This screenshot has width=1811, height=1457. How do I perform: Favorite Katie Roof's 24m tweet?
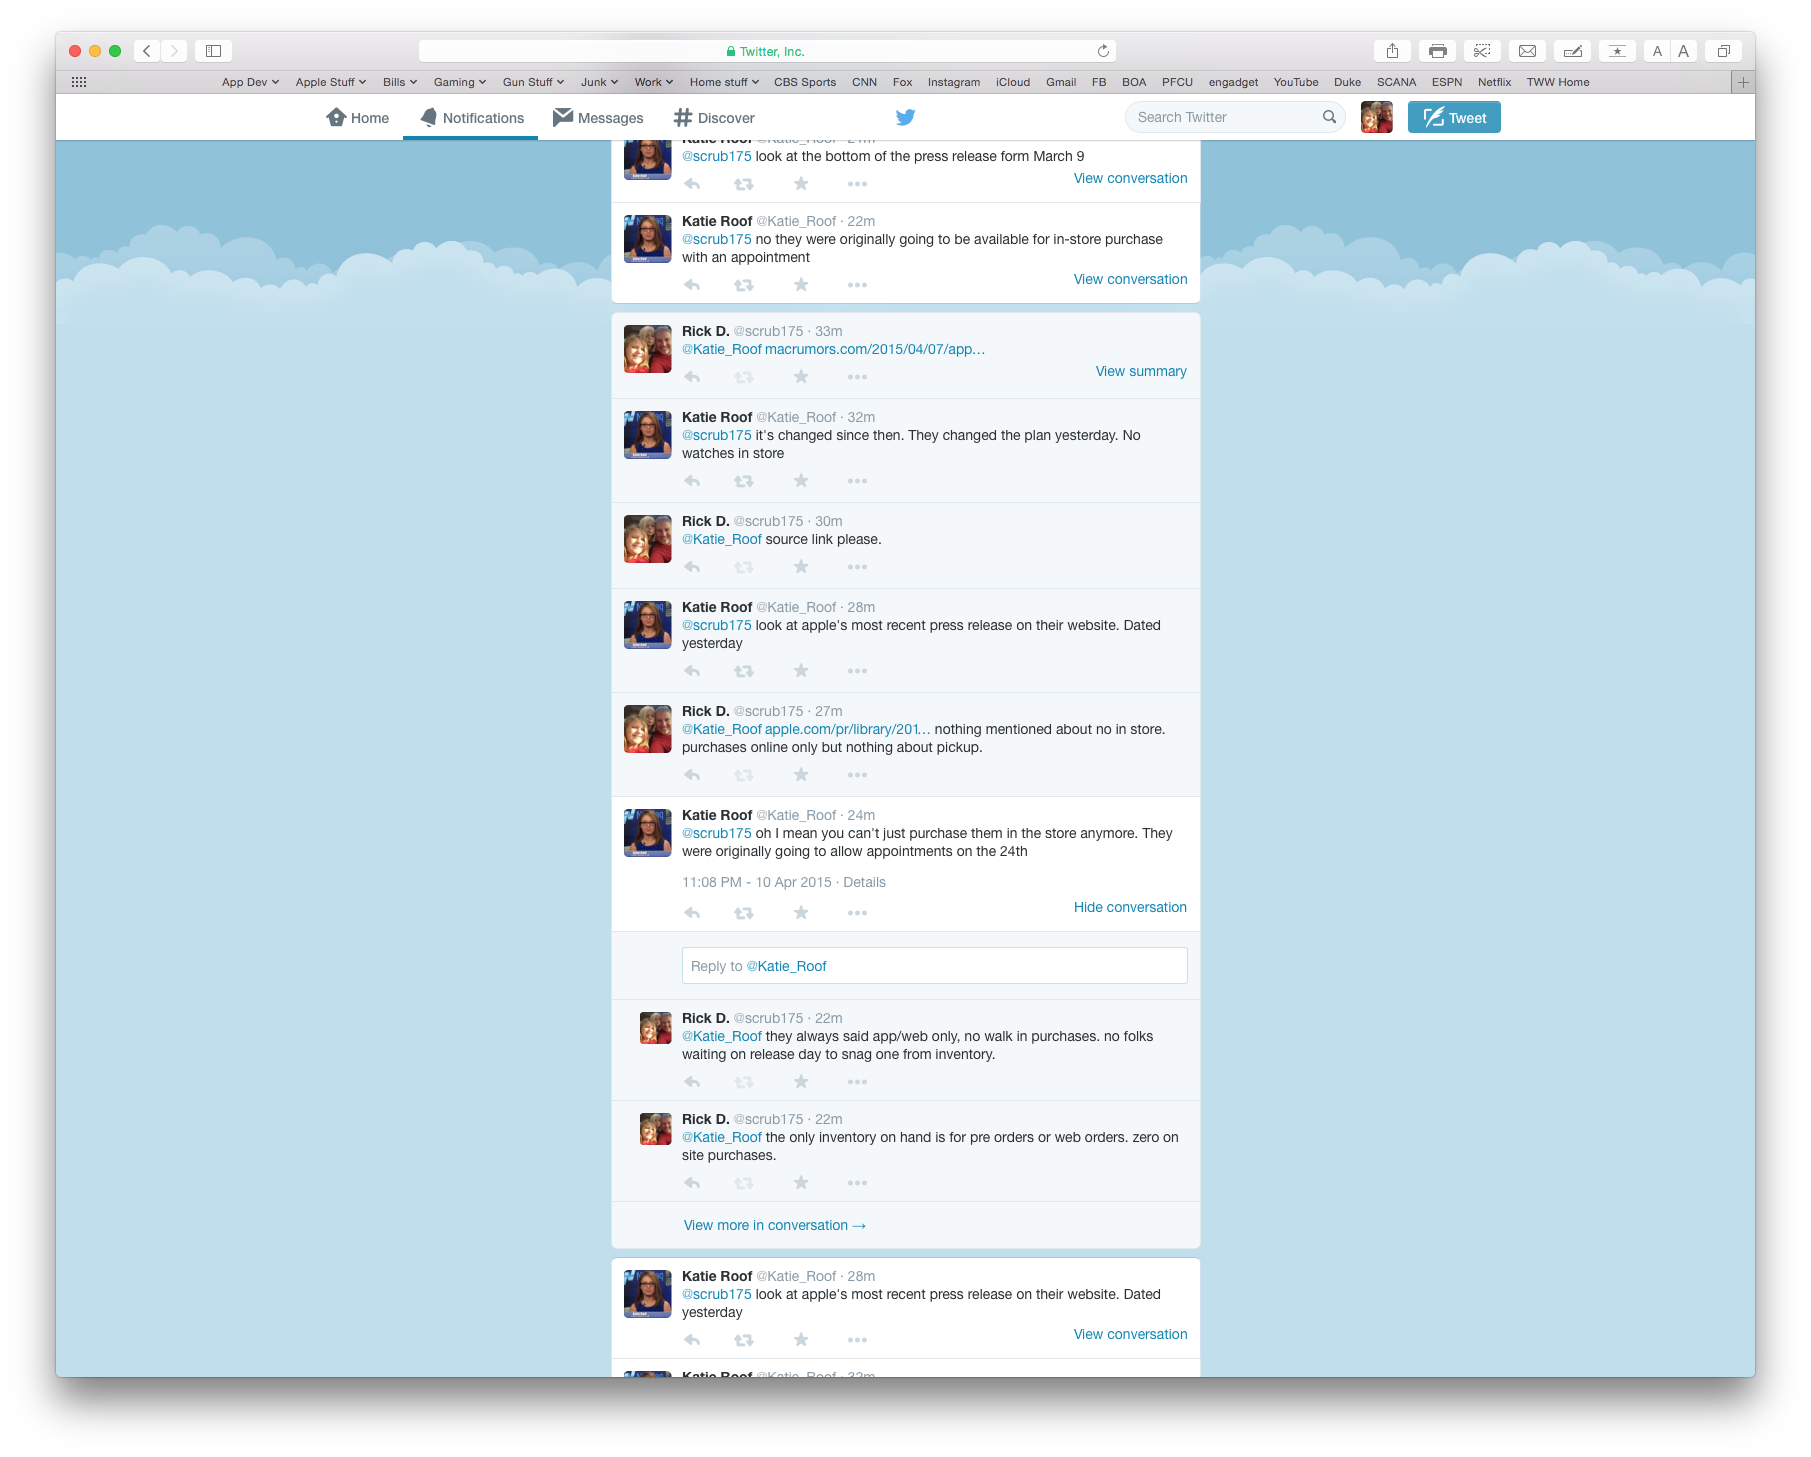tap(801, 913)
